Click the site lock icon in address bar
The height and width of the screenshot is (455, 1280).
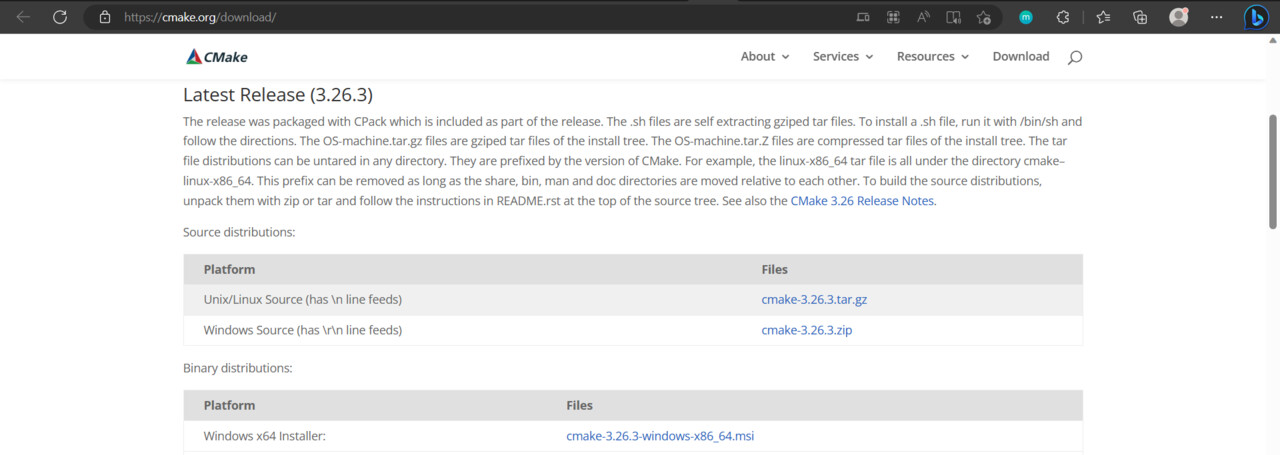coord(105,17)
